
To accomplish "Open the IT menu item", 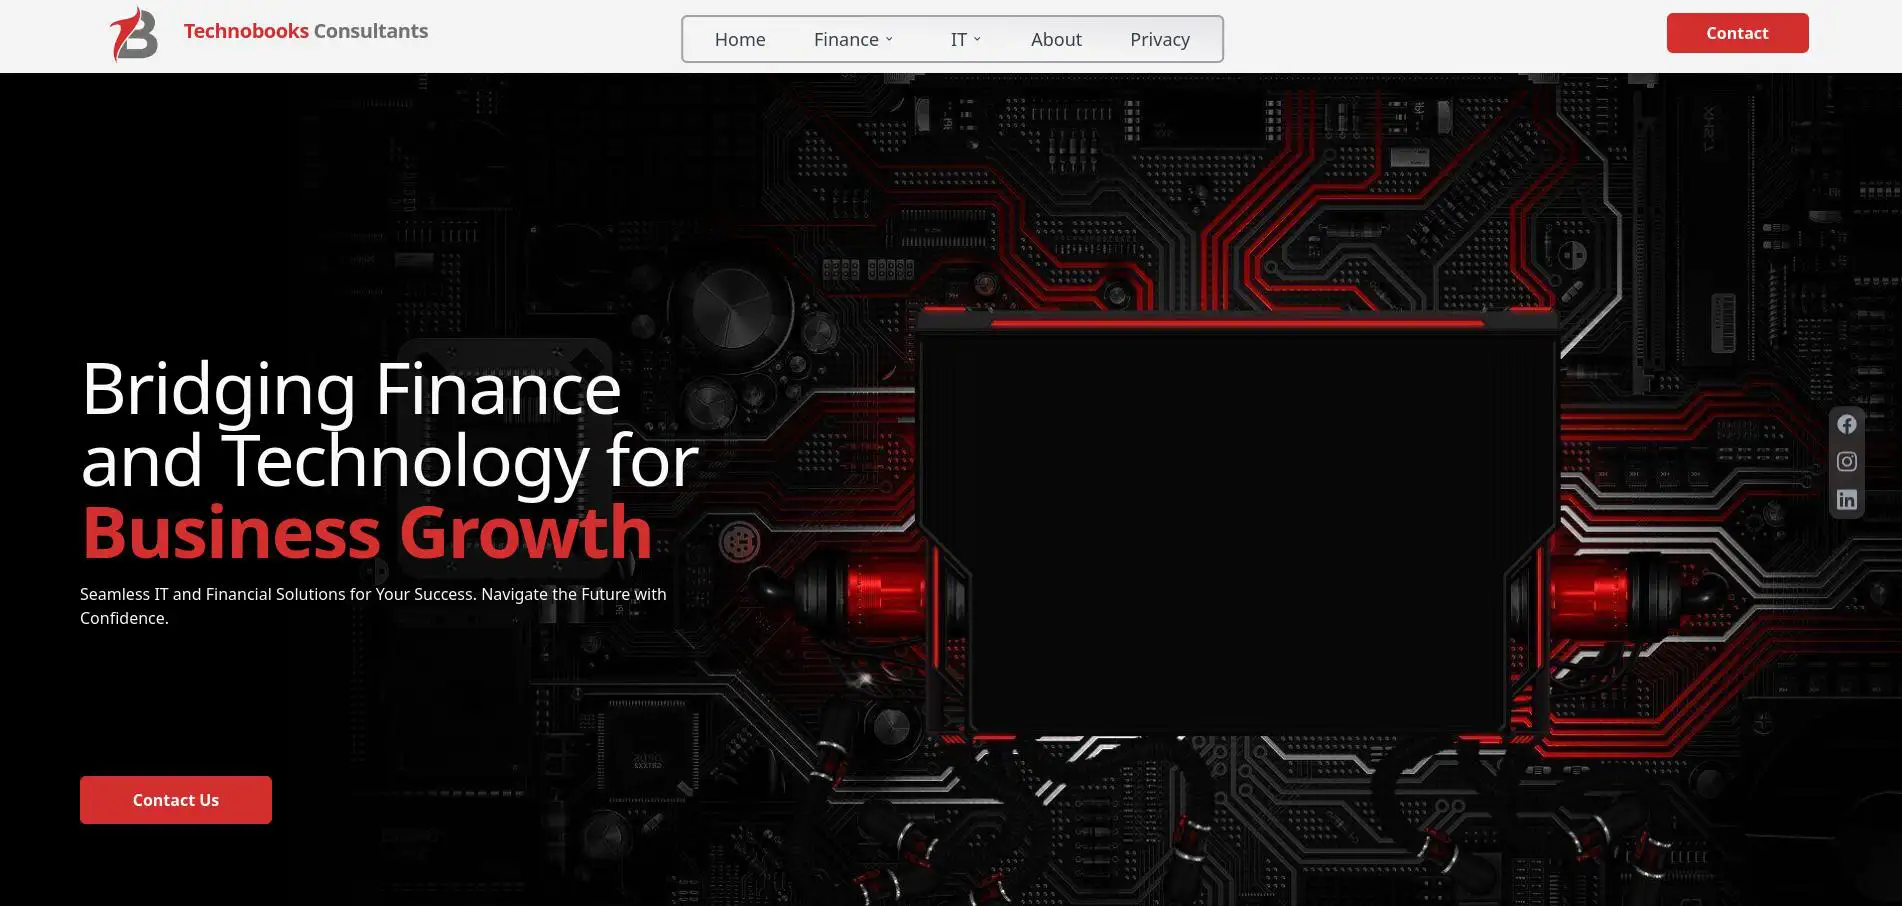I will click(958, 40).
